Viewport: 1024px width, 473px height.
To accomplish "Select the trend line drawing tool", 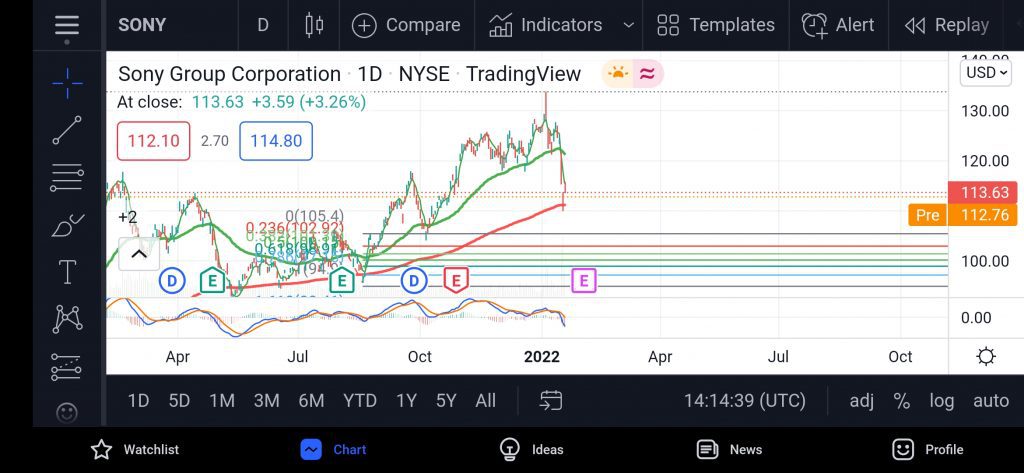I will click(67, 130).
